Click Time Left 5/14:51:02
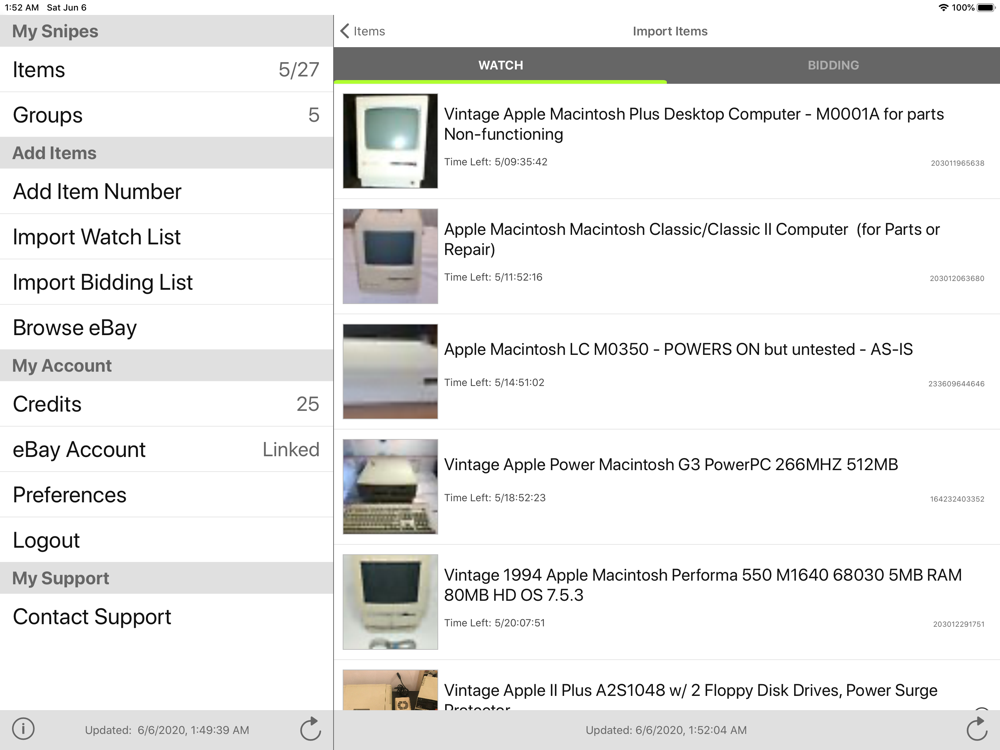This screenshot has height=750, width=1000. coord(494,383)
